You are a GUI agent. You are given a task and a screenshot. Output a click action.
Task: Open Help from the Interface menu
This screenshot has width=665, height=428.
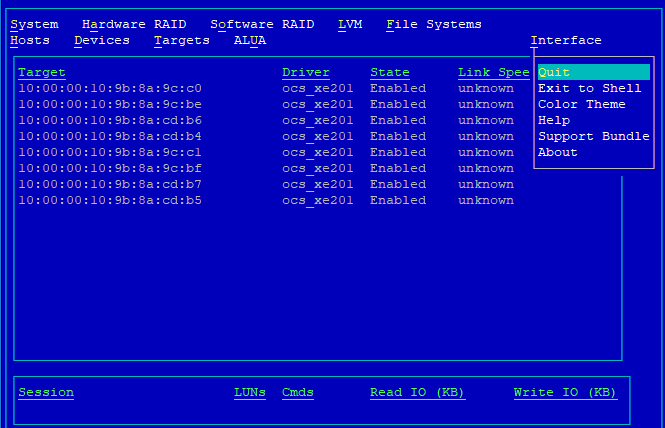click(x=554, y=120)
